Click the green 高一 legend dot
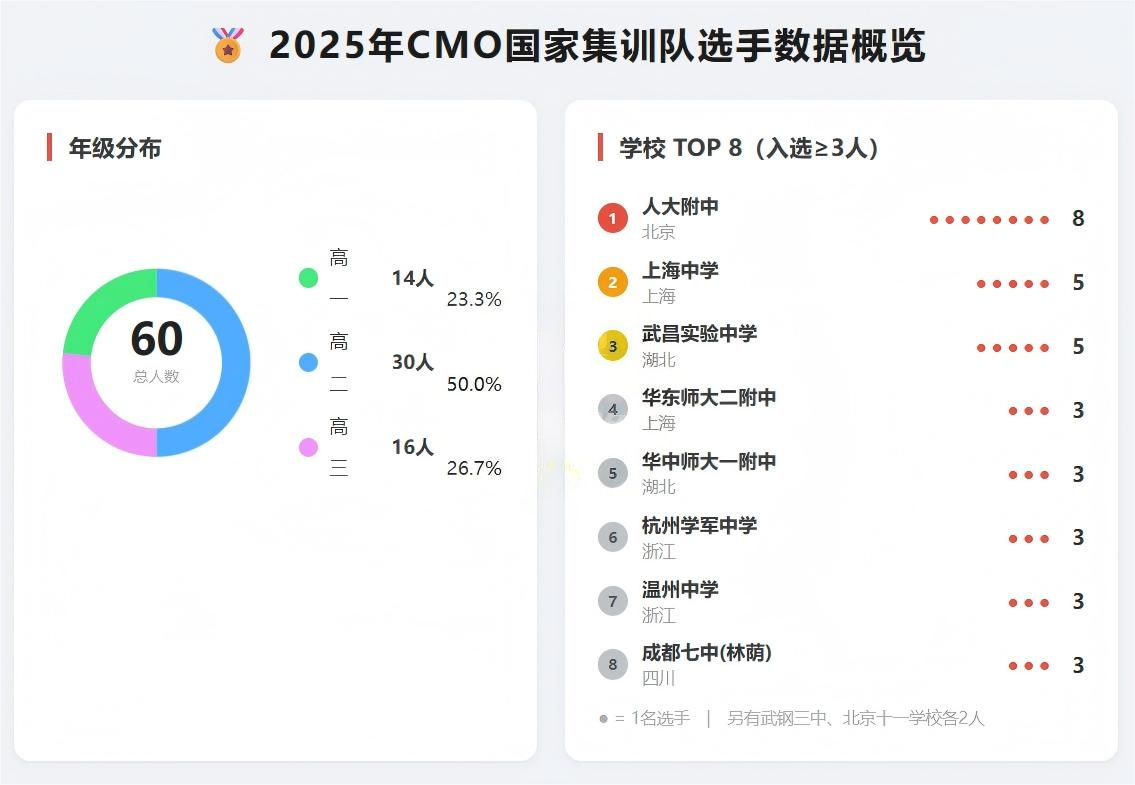Screen dimensions: 1135x785 308,278
